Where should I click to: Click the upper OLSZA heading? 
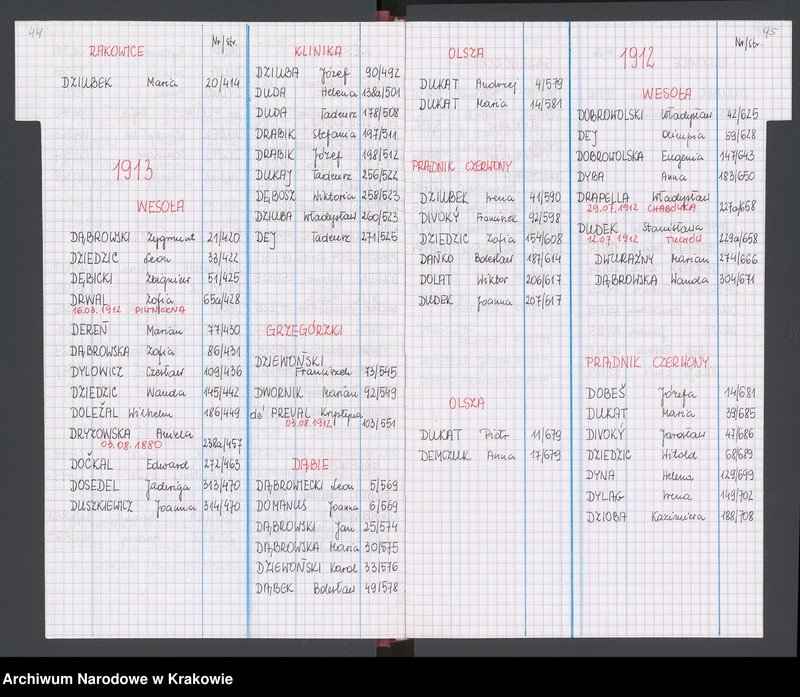pos(466,53)
